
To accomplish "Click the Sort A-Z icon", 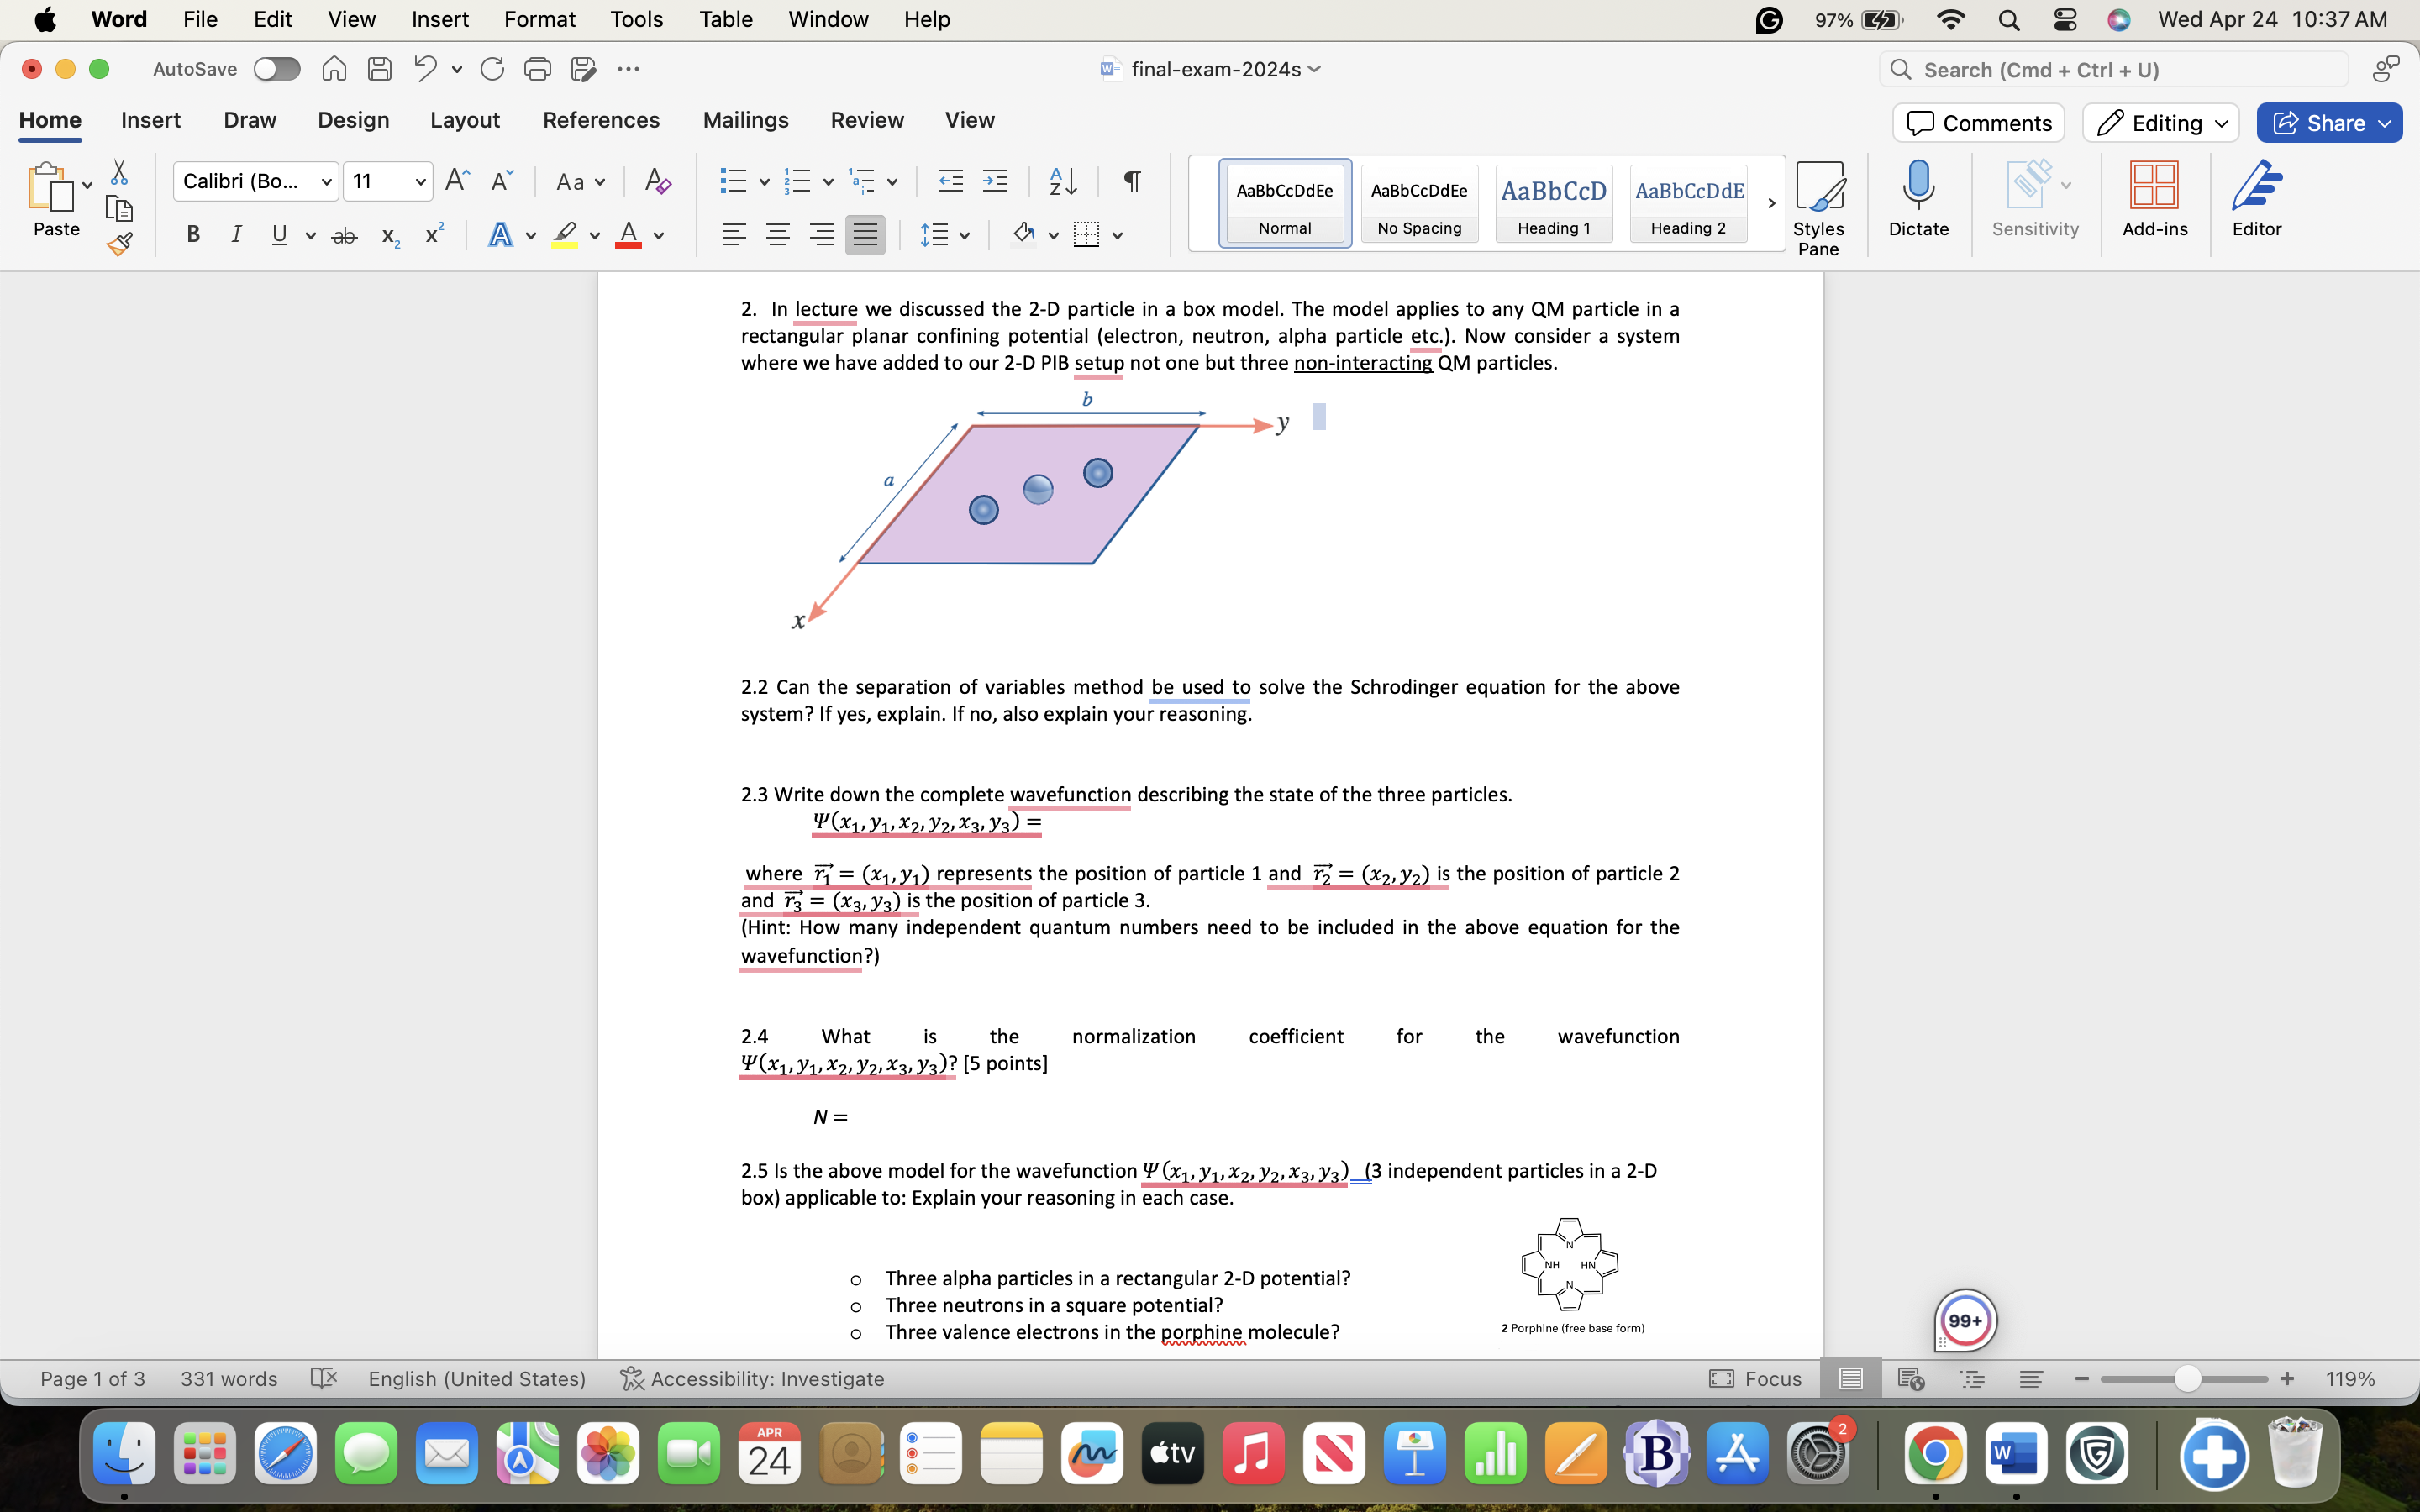I will tap(1062, 181).
